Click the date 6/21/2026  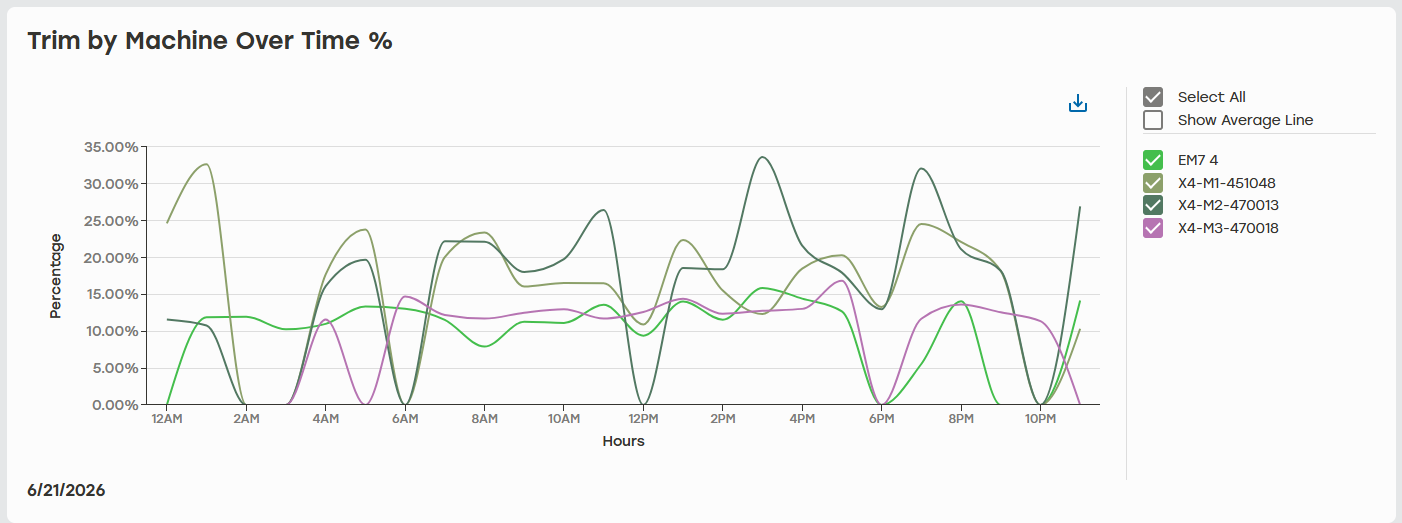66,491
